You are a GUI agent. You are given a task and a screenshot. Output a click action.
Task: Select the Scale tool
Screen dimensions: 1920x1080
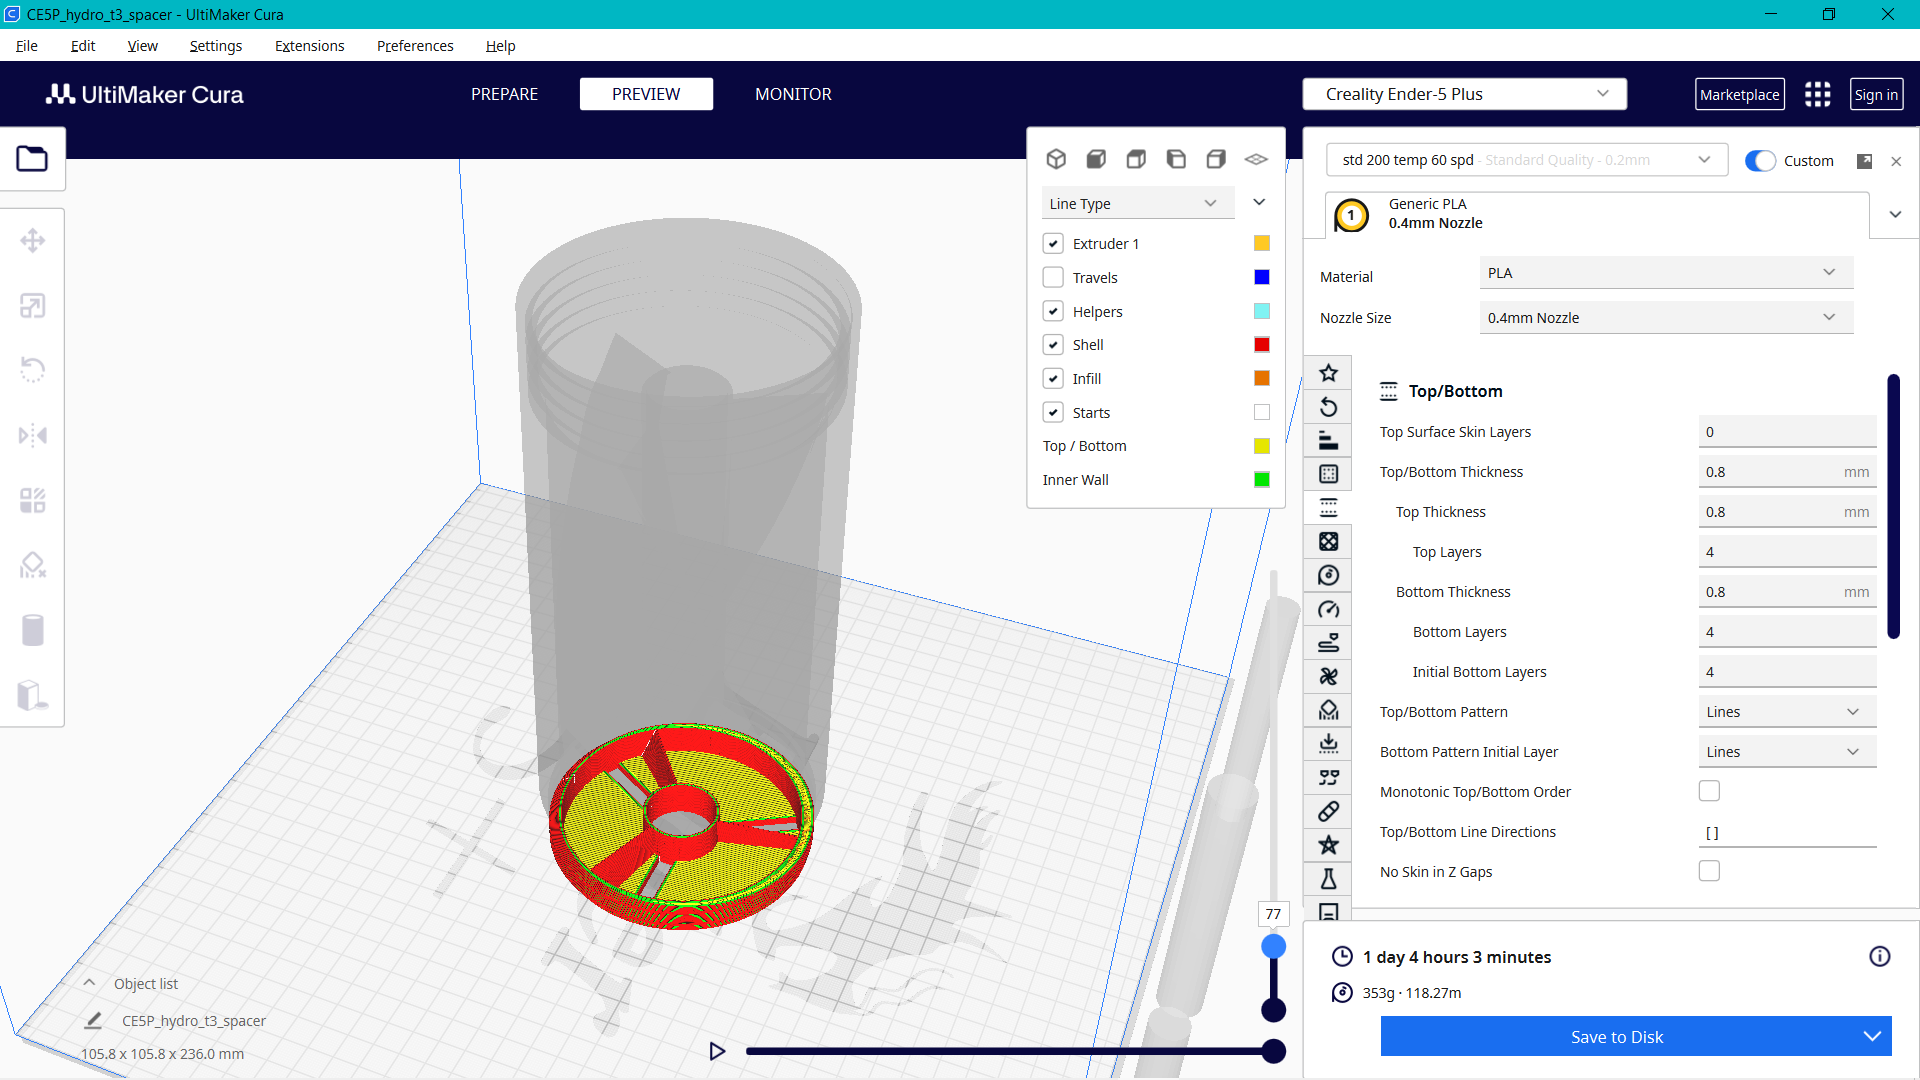click(33, 306)
